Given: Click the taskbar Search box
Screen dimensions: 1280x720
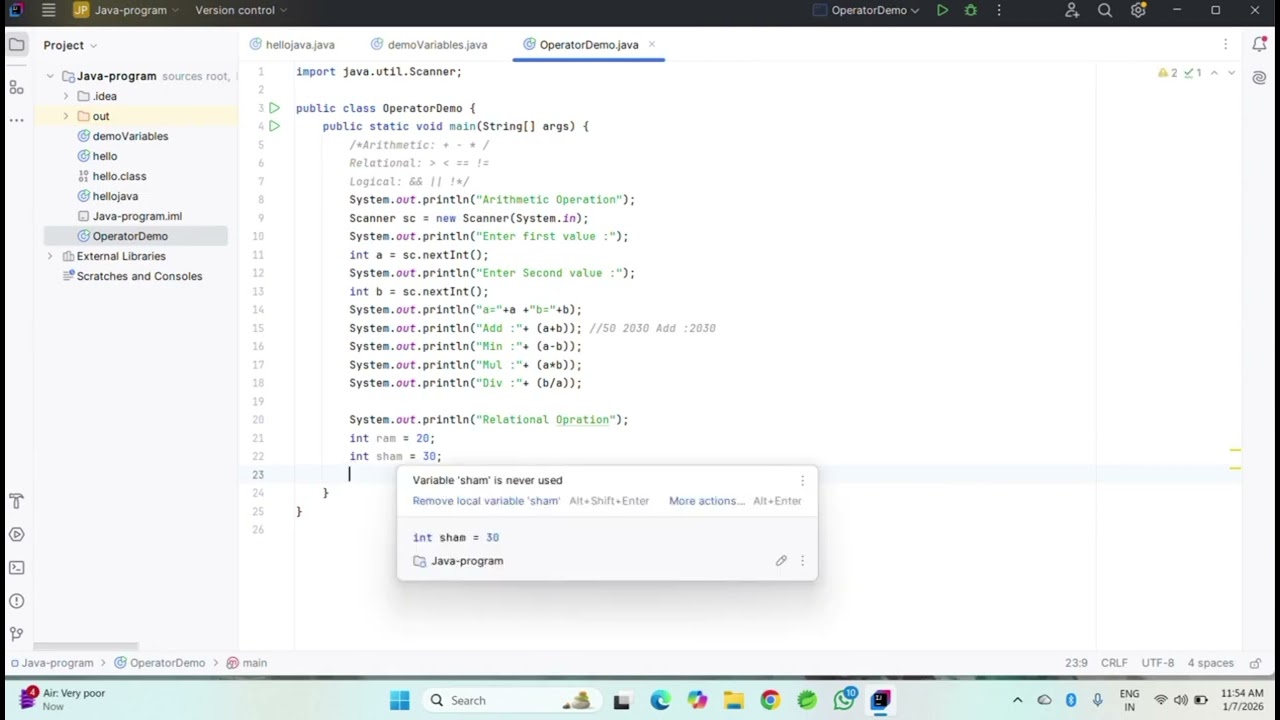Looking at the screenshot, I should (510, 700).
